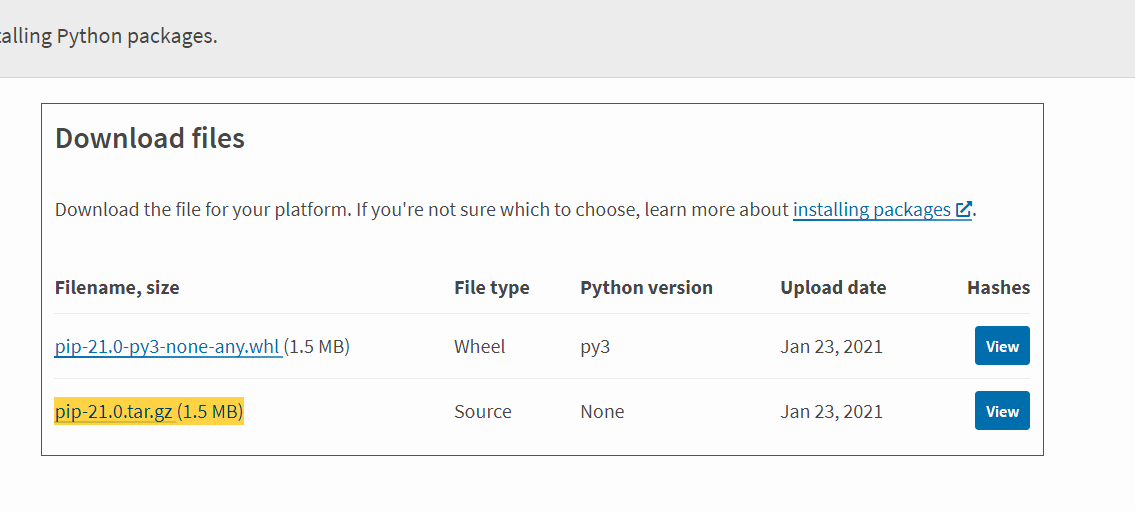
Task: Click the Hashes column header
Action: (998, 288)
